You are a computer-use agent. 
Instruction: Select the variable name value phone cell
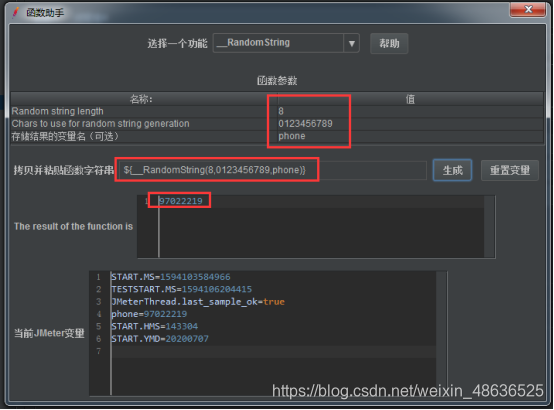tap(410, 136)
